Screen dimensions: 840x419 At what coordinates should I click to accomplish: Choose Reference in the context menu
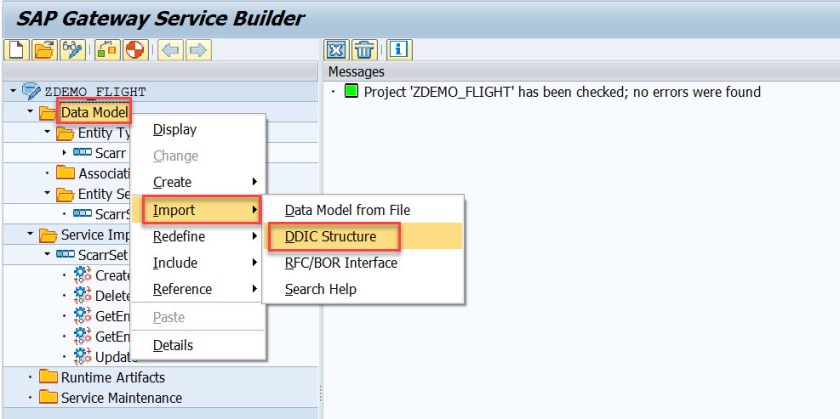click(x=198, y=289)
